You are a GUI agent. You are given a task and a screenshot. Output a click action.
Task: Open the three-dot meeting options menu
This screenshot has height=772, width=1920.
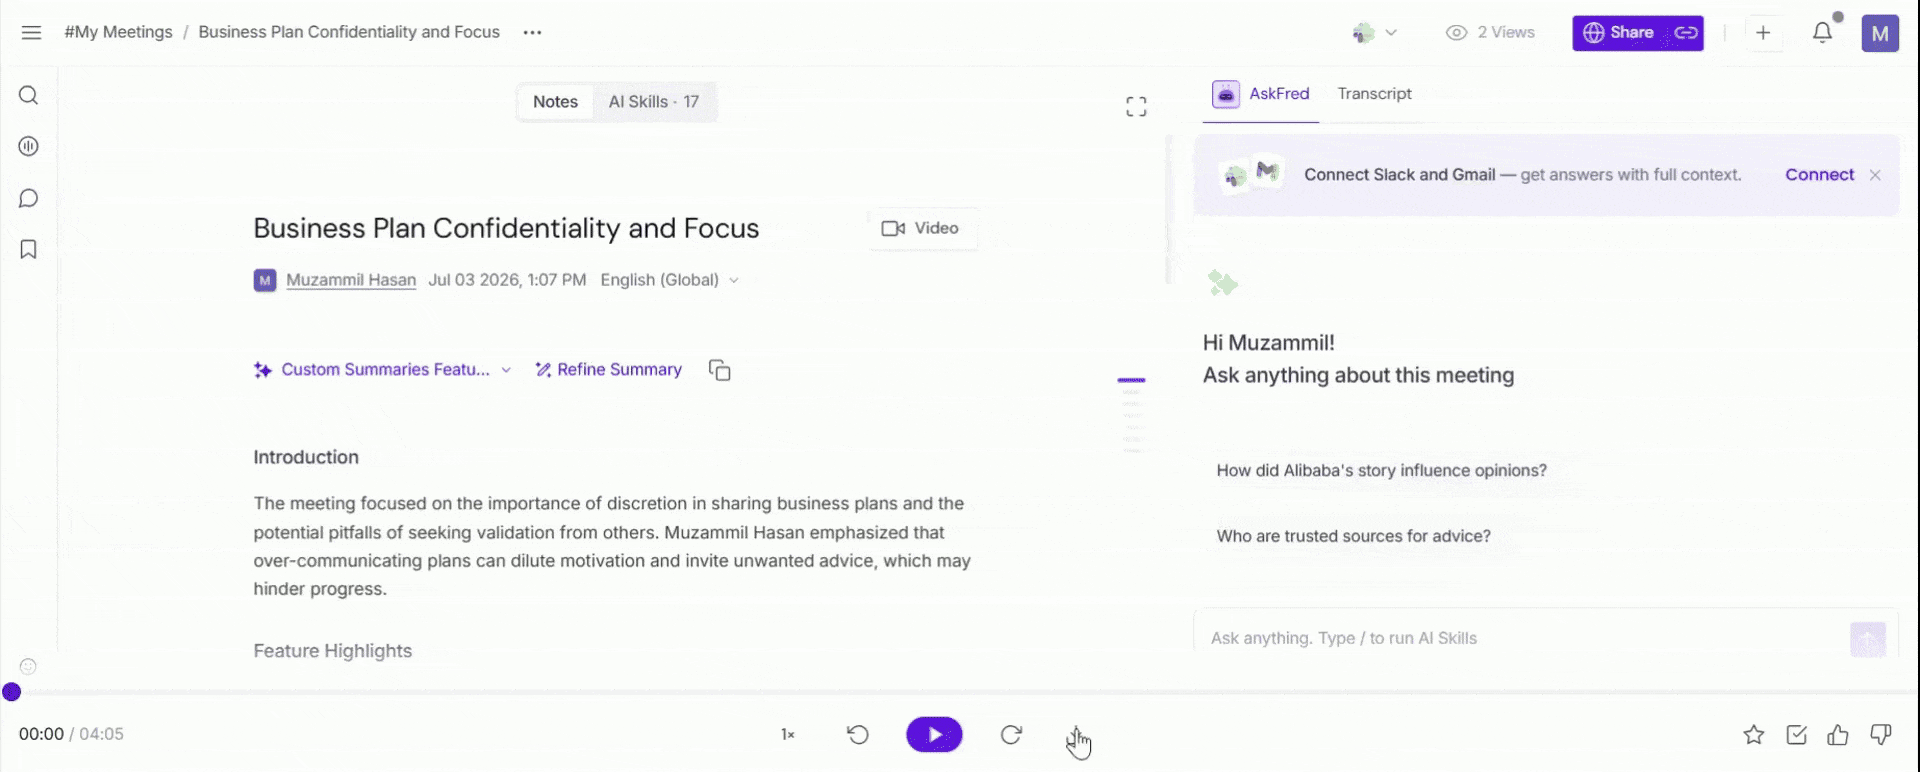pos(532,32)
